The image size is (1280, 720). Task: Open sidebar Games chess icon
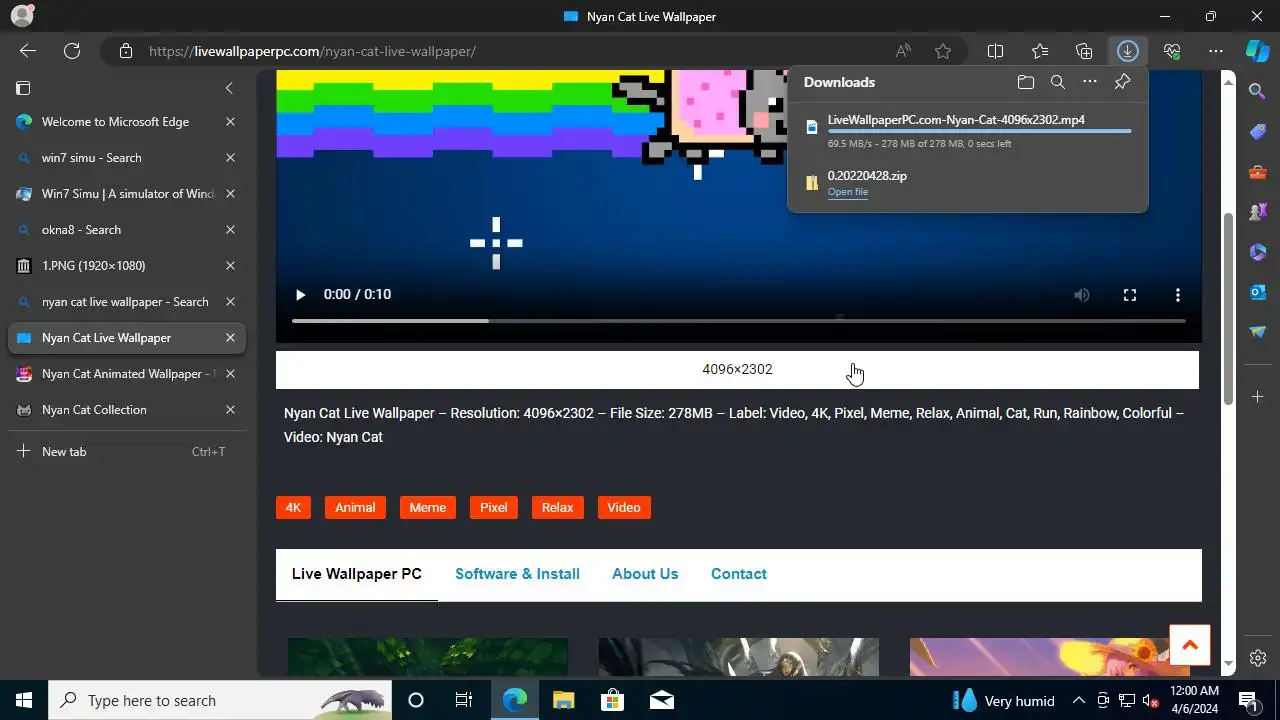tap(1258, 211)
